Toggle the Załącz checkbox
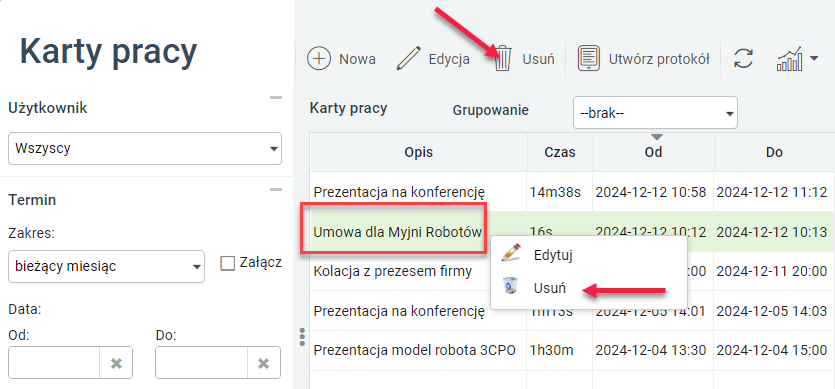This screenshot has width=835, height=389. pos(228,263)
